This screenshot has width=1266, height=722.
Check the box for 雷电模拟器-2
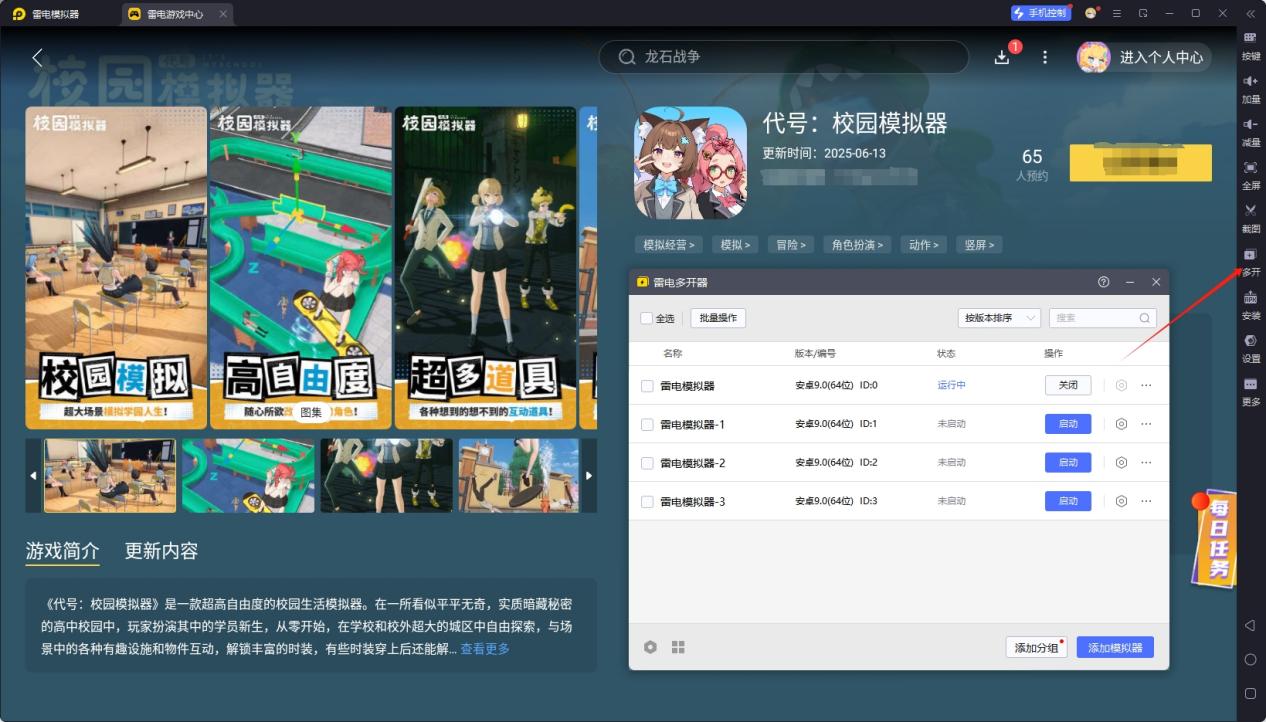(x=647, y=463)
